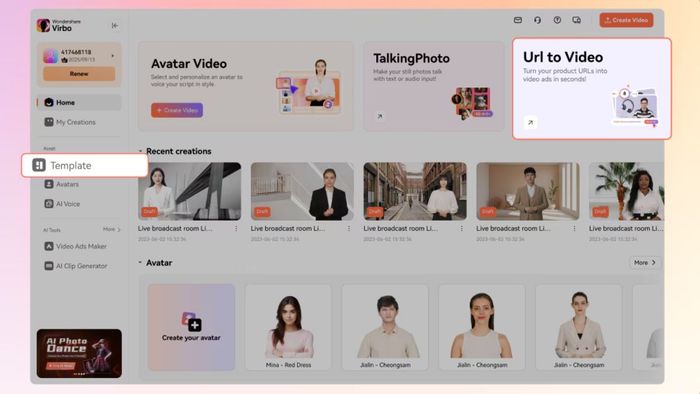700x394 pixels.
Task: Click the Draft badge on first creation
Action: (x=150, y=212)
